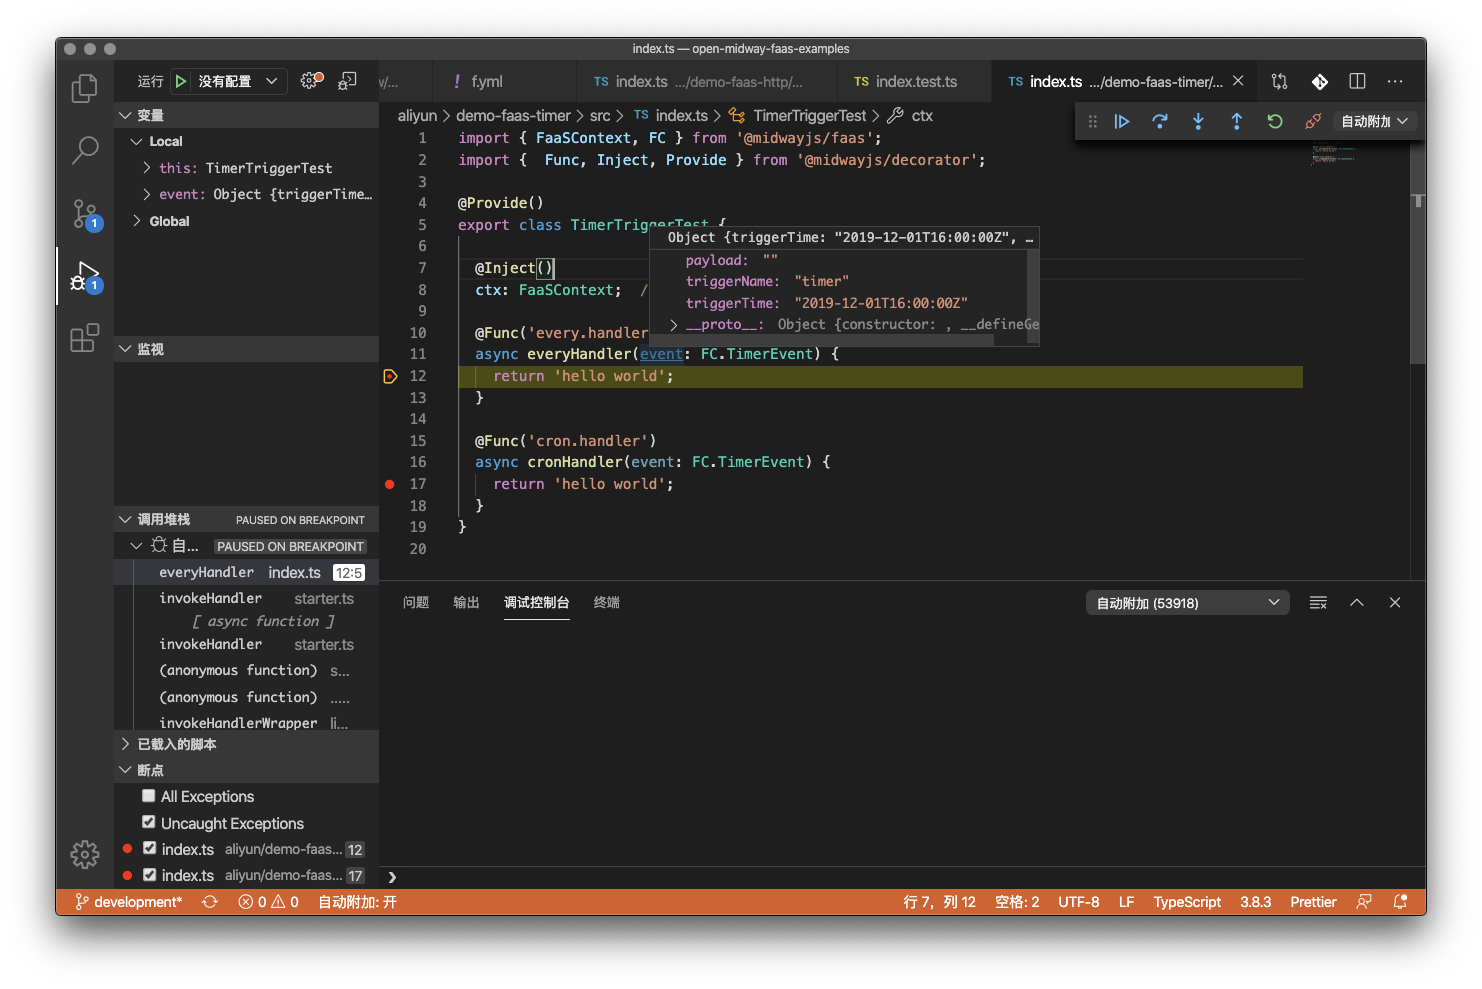Click TypeScript language mode in status bar
The image size is (1482, 989).
coord(1186,902)
